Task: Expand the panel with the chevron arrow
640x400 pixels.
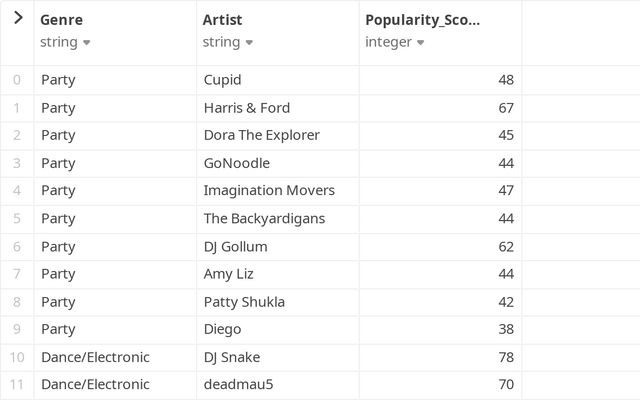Action: [x=18, y=18]
